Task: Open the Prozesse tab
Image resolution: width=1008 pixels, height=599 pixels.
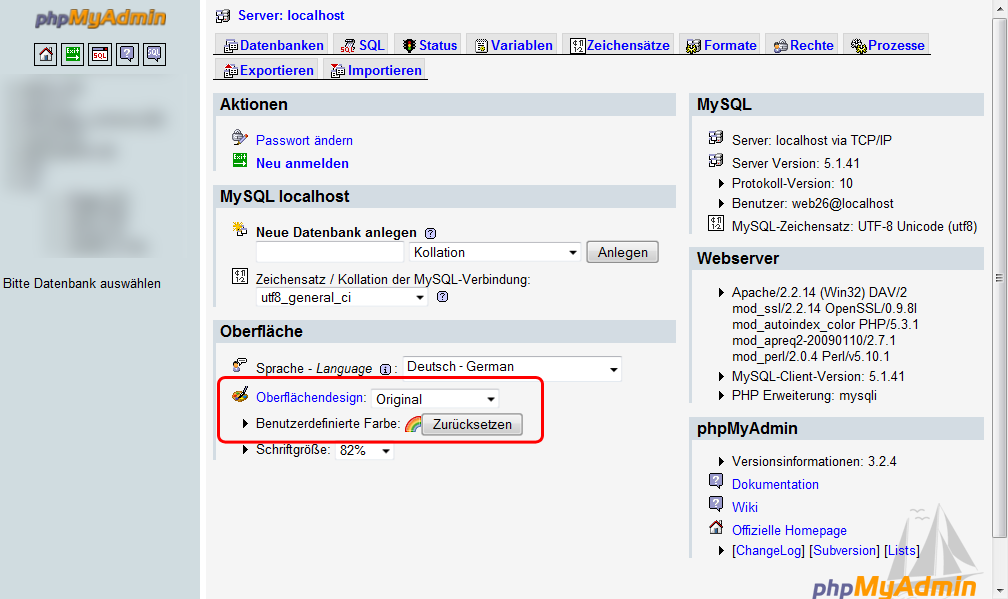Action: tap(887, 45)
